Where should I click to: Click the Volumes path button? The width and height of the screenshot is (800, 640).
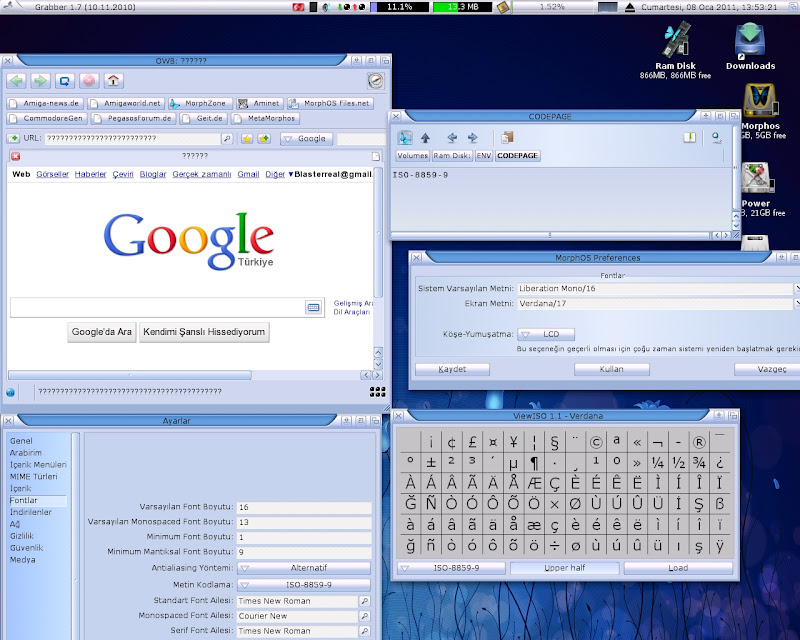[412, 156]
